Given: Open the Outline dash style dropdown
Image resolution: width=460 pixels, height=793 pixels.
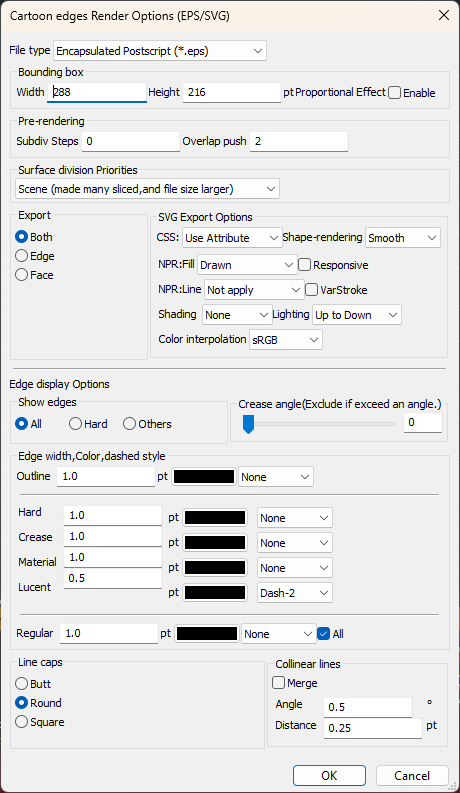Looking at the screenshot, I should pyautogui.click(x=276, y=477).
